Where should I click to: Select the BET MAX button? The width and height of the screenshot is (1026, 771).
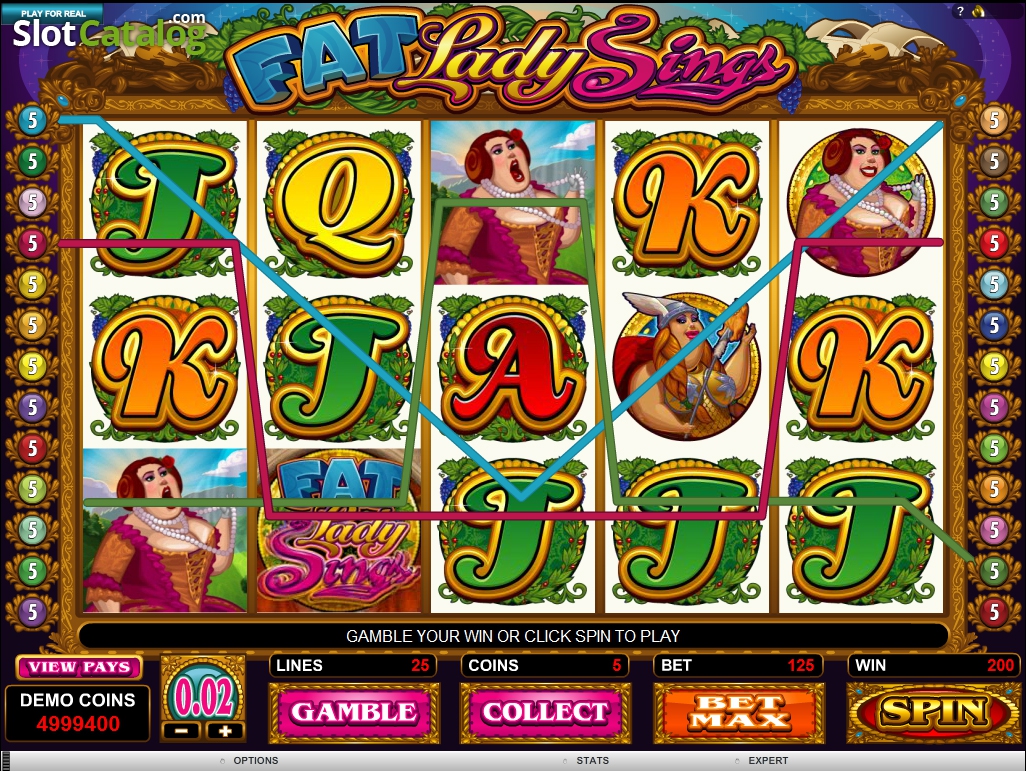(739, 712)
